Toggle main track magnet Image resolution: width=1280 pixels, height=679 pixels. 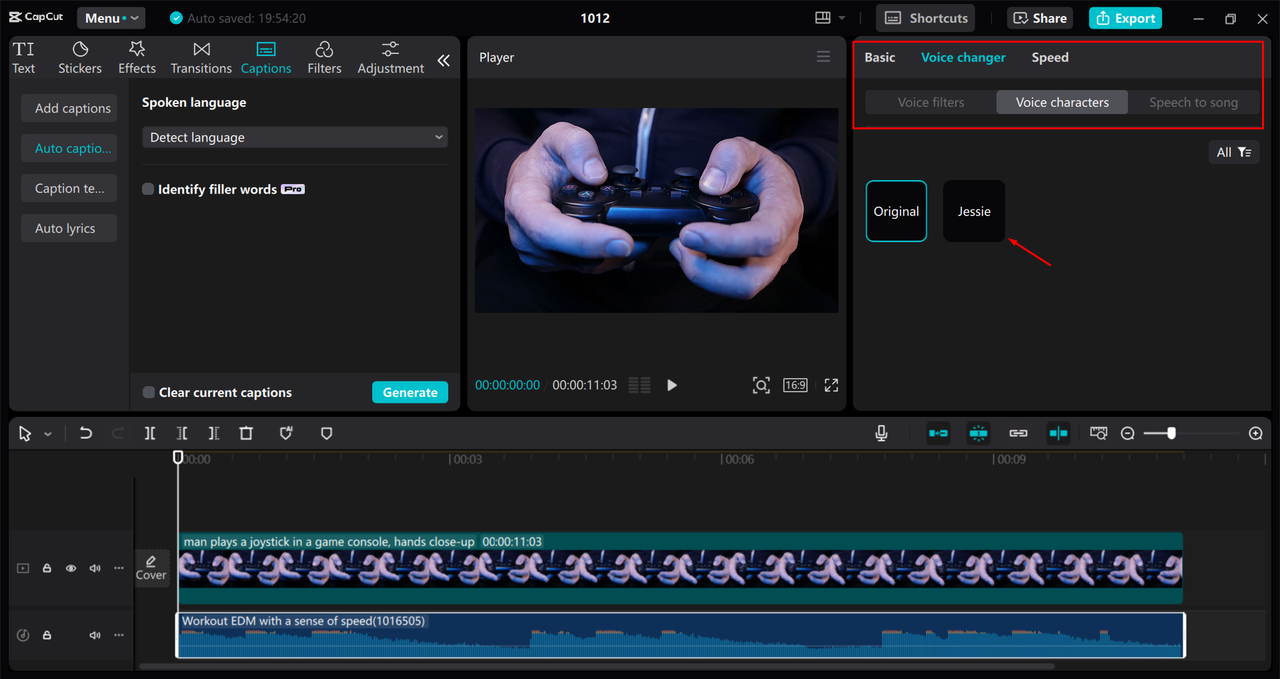(x=938, y=433)
